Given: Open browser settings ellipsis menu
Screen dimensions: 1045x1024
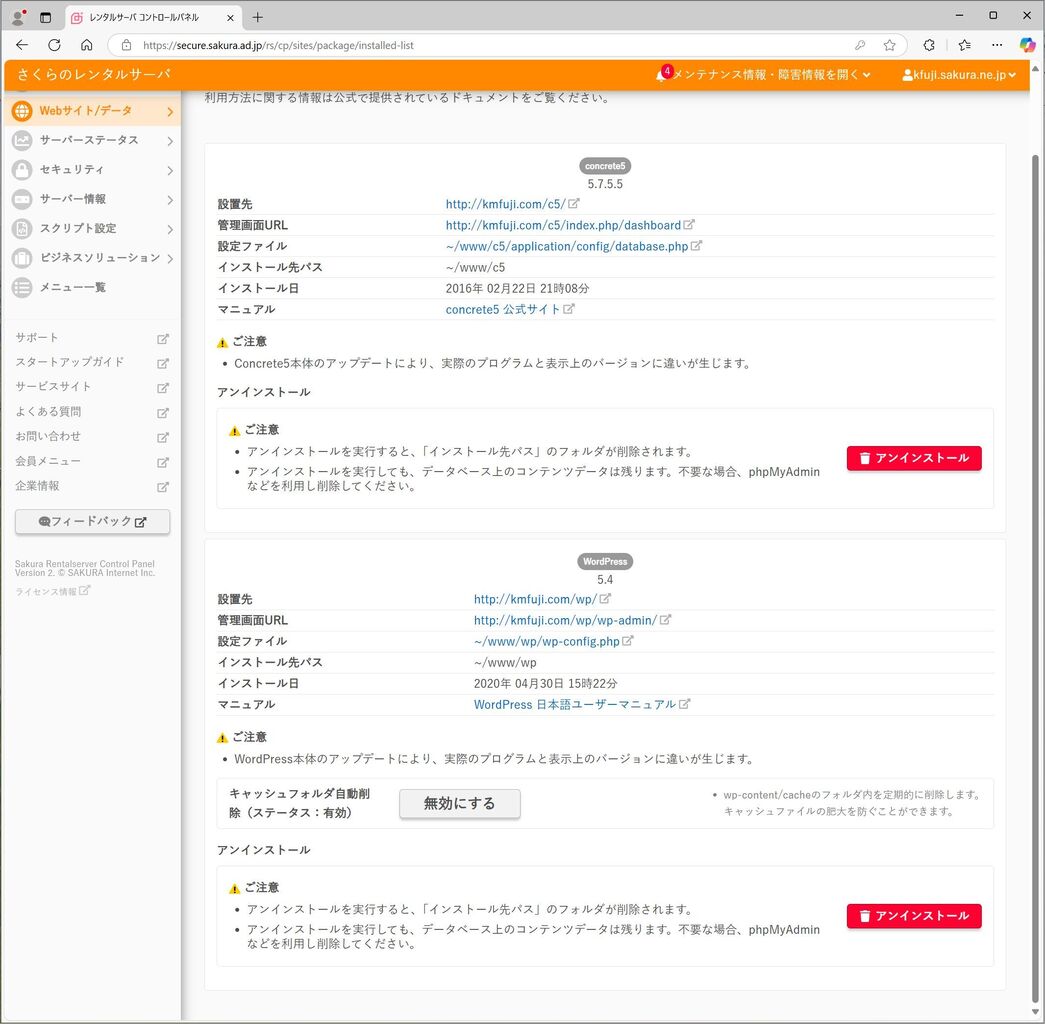Looking at the screenshot, I should [x=997, y=45].
